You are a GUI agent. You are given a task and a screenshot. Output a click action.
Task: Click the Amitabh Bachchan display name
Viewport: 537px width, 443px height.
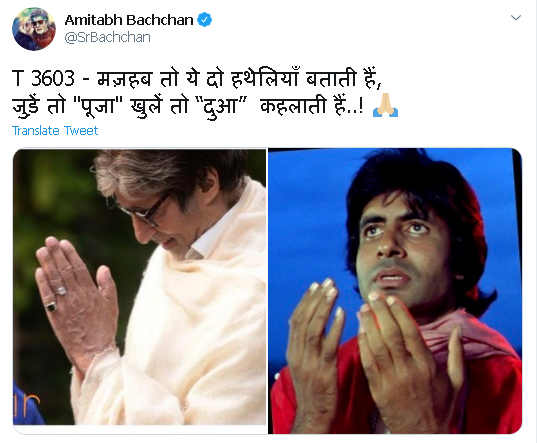tap(129, 20)
